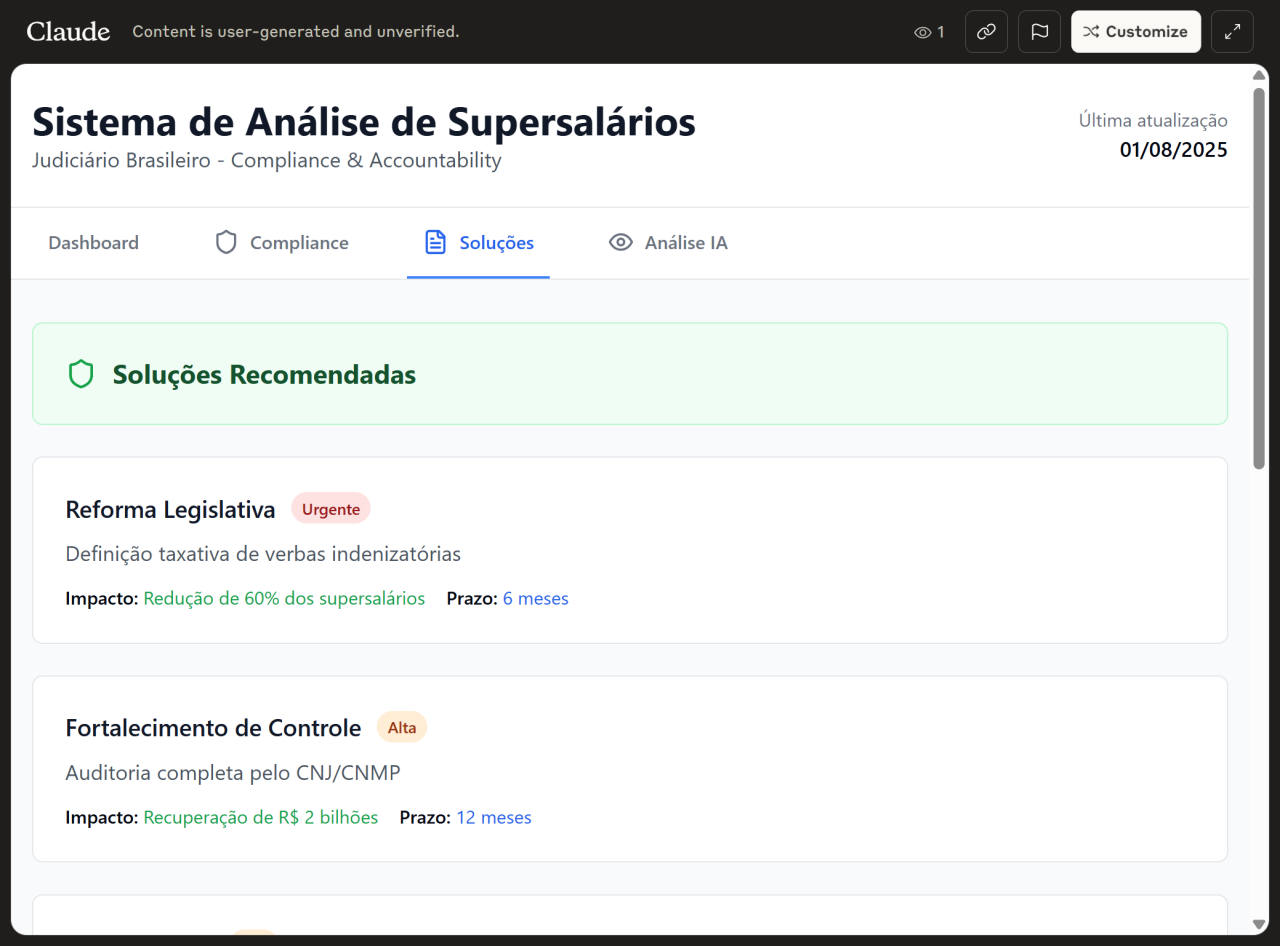Click the document icon in Soluções tab

point(435,243)
